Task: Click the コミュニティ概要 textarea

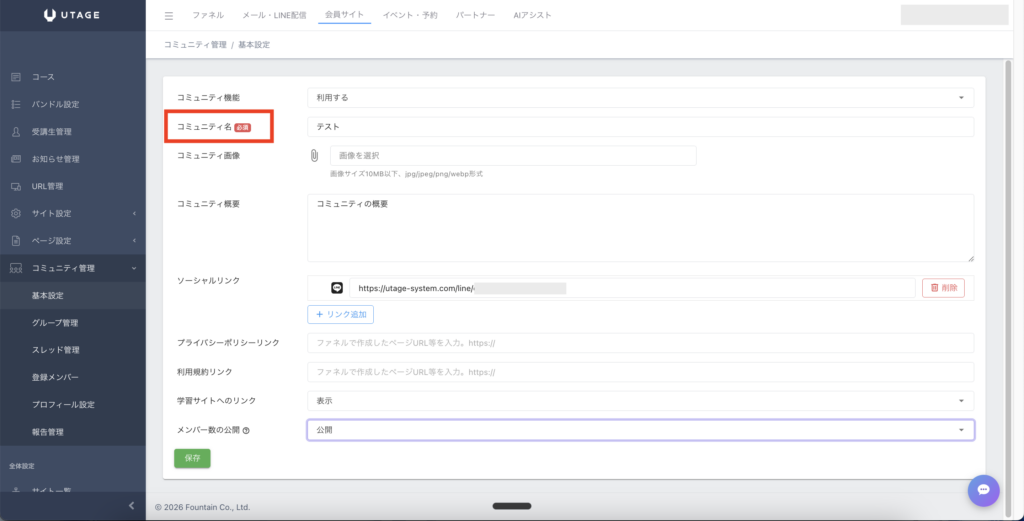Action: click(641, 228)
